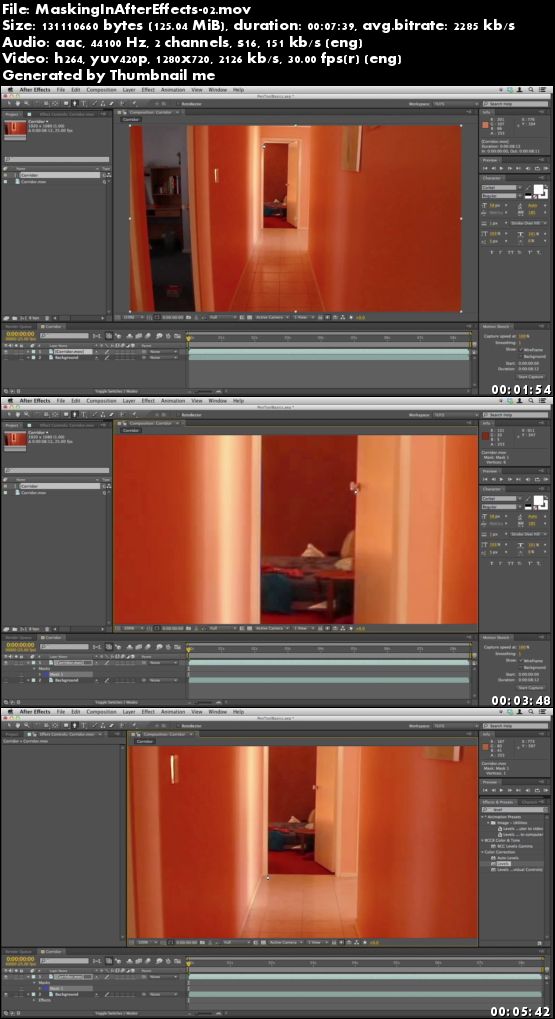Enable Motion Blur switch in the 00:01:54 timeline
Image resolution: width=555 pixels, height=1019 pixels.
(x=147, y=335)
